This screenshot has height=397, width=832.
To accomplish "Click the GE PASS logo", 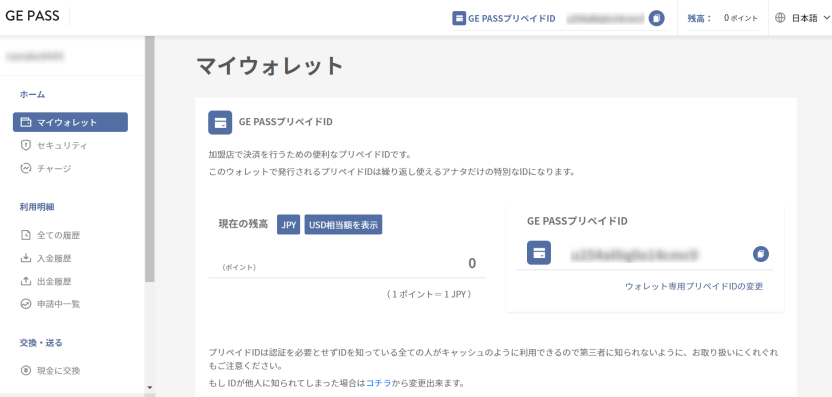I will (x=32, y=16).
